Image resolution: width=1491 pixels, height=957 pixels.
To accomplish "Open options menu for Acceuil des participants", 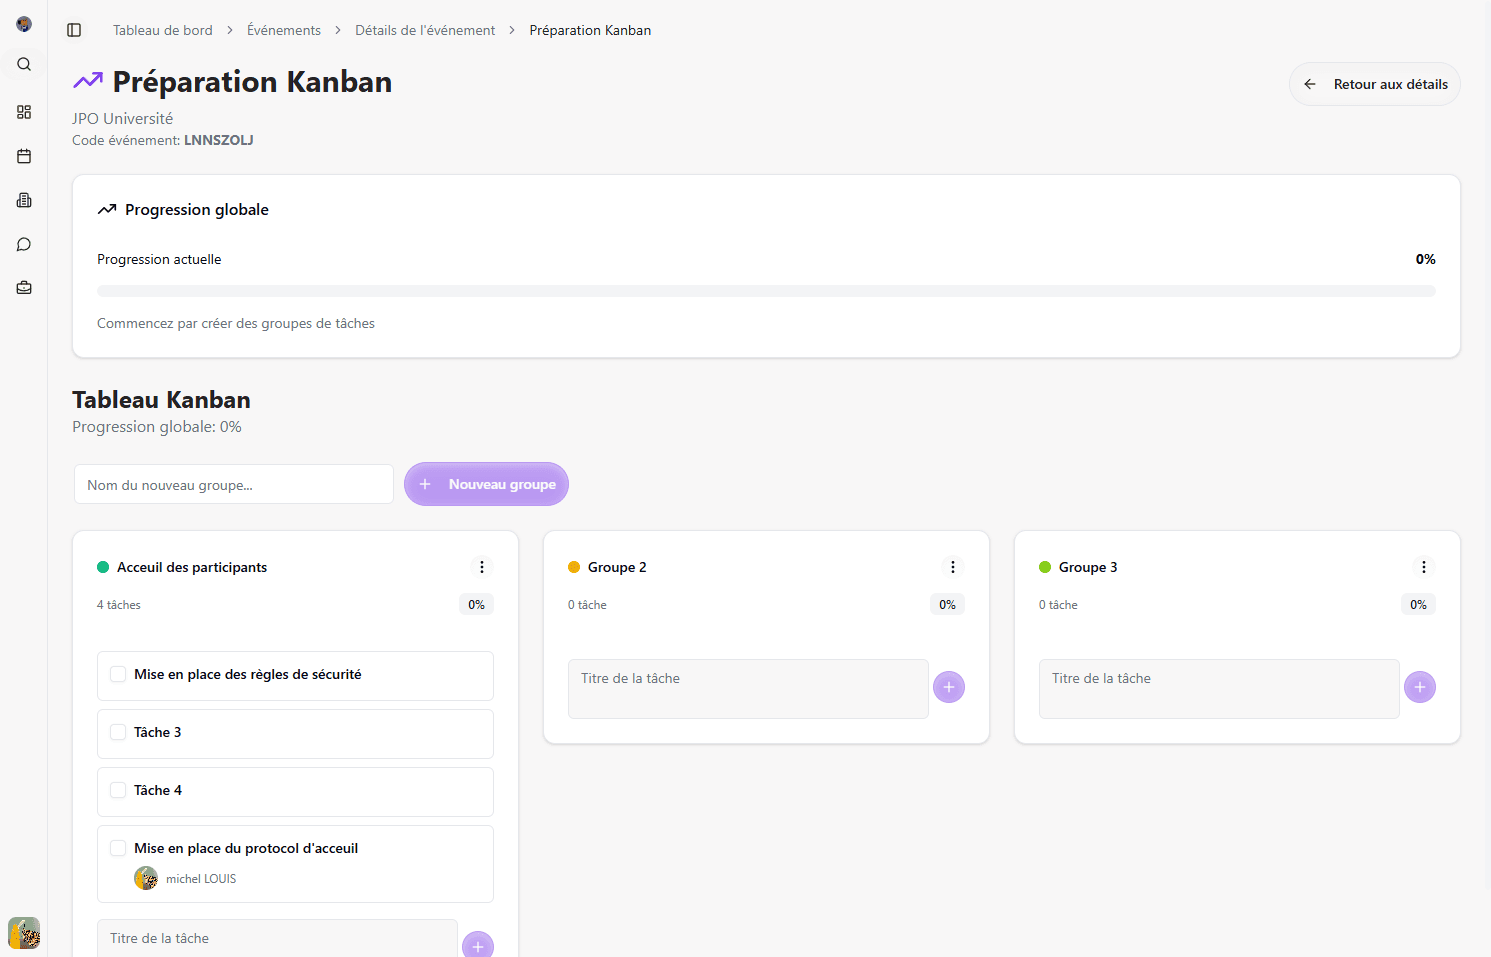I will 482,567.
